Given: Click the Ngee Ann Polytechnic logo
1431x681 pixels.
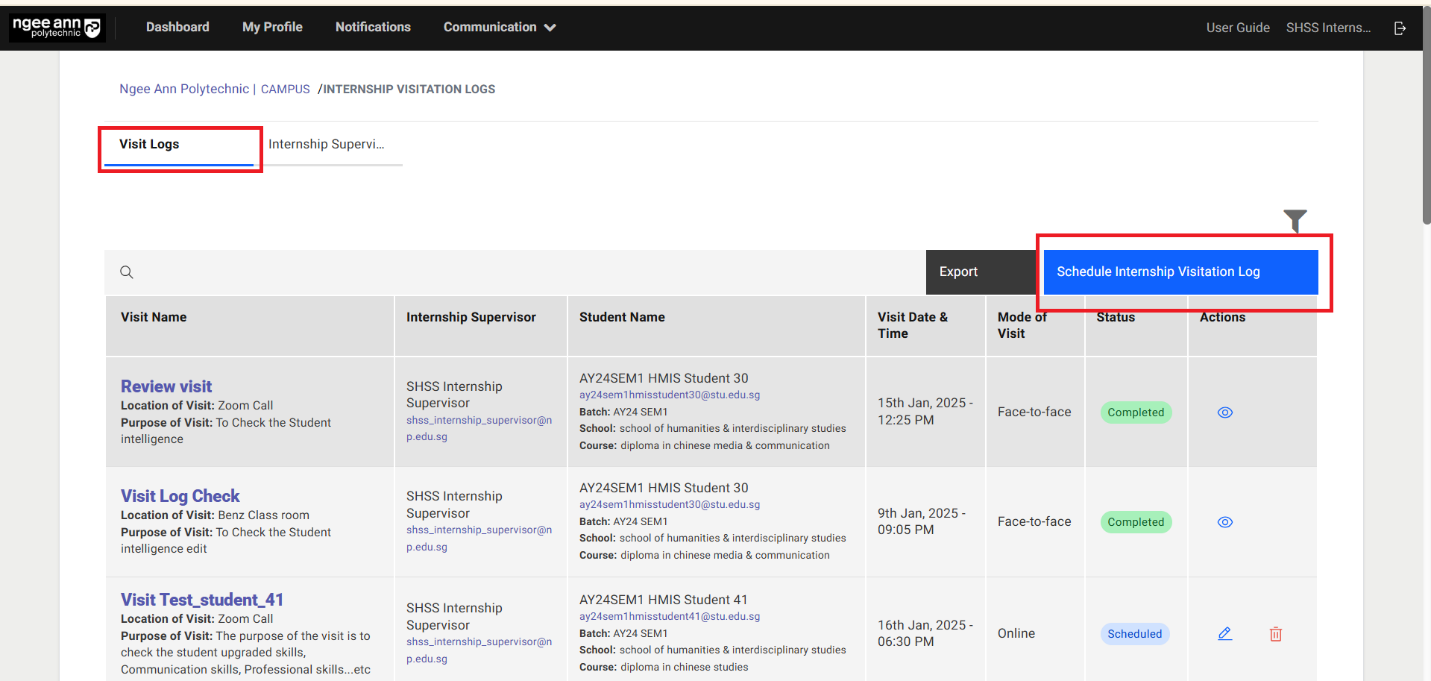Looking at the screenshot, I should point(56,27).
